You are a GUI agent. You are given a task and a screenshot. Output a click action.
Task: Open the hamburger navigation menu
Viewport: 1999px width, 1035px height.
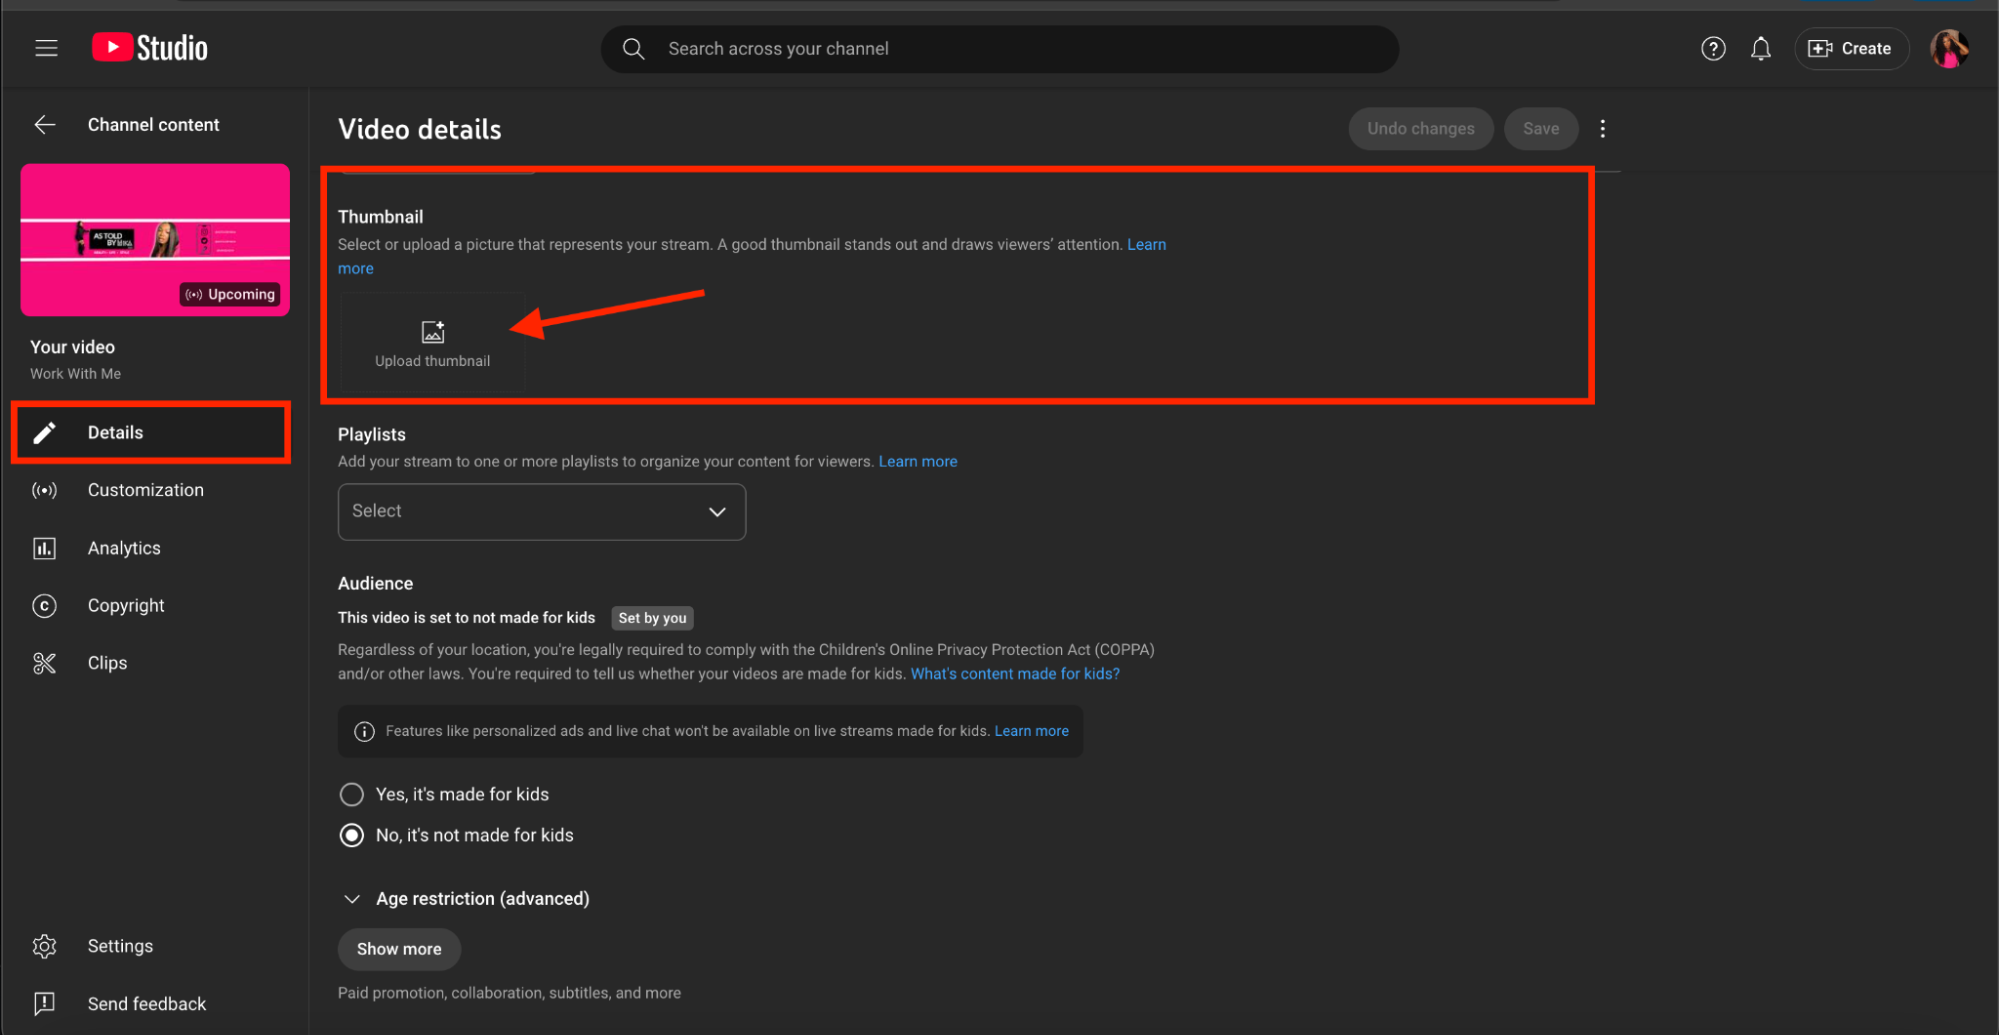[x=46, y=48]
